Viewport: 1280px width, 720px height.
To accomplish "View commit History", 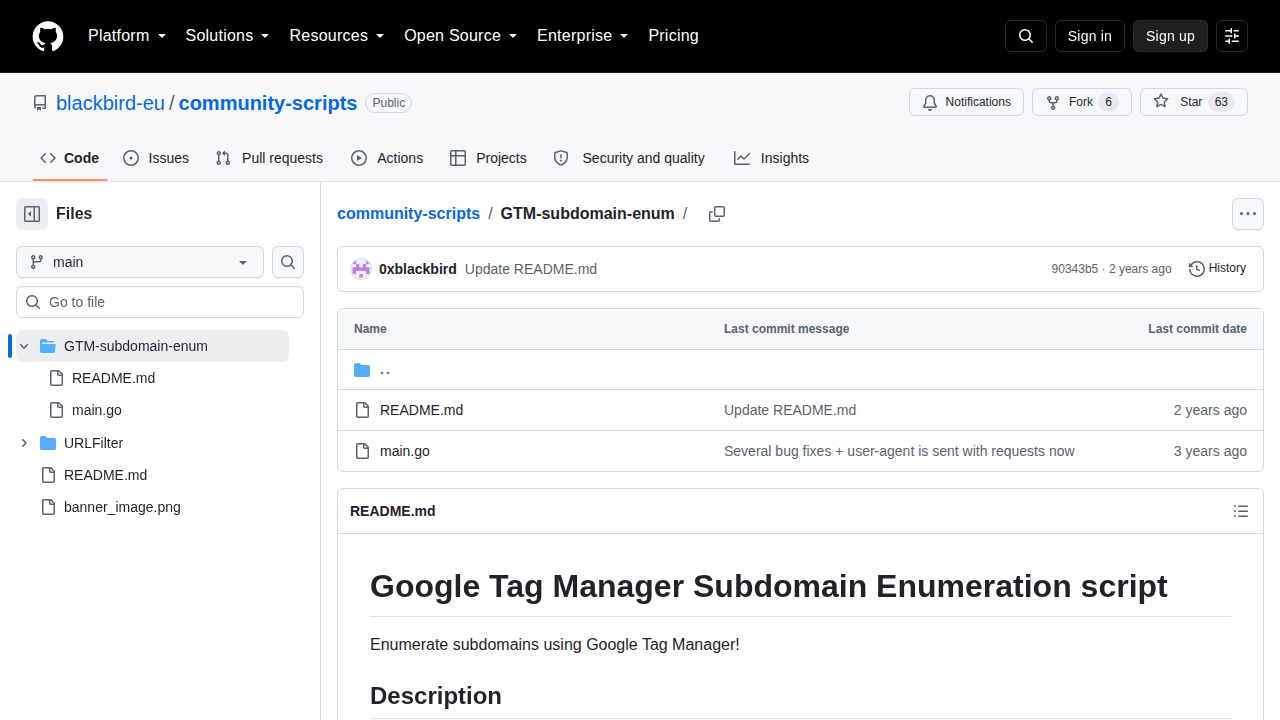I will click(x=1218, y=269).
